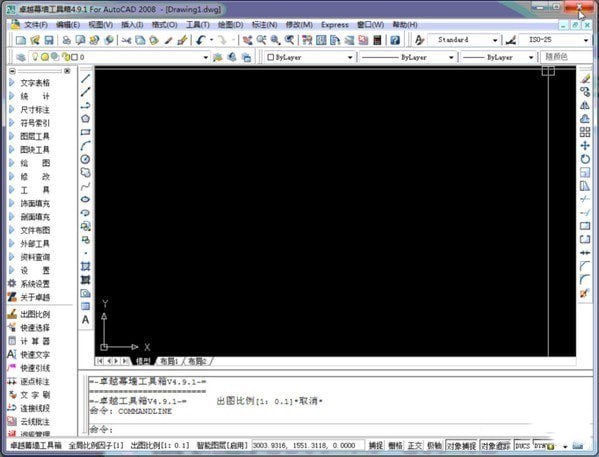The image size is (599, 457).
Task: Open the 计算器 tool
Action: [x=29, y=341]
